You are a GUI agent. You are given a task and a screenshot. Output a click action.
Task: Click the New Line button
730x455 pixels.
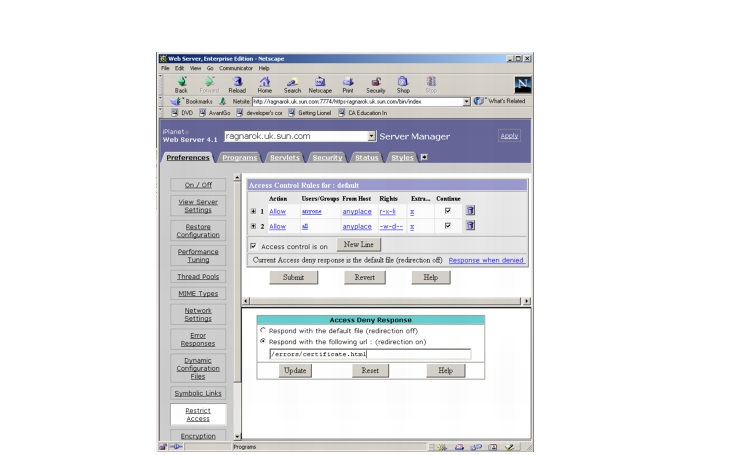(x=358, y=244)
